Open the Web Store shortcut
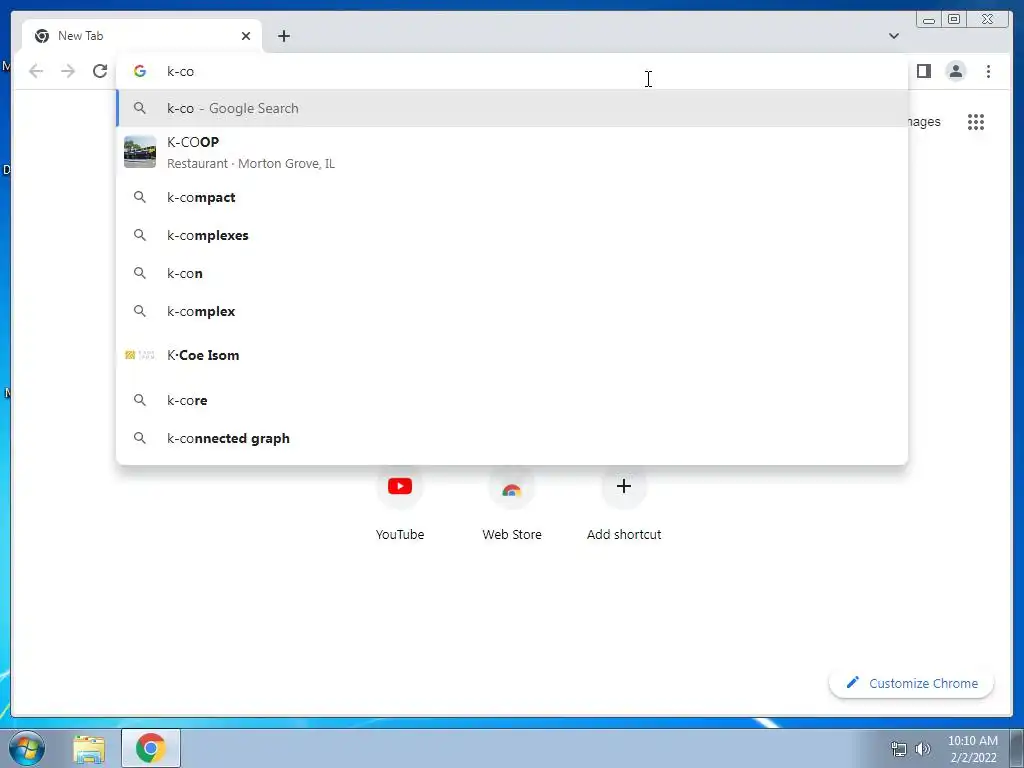 (x=512, y=503)
